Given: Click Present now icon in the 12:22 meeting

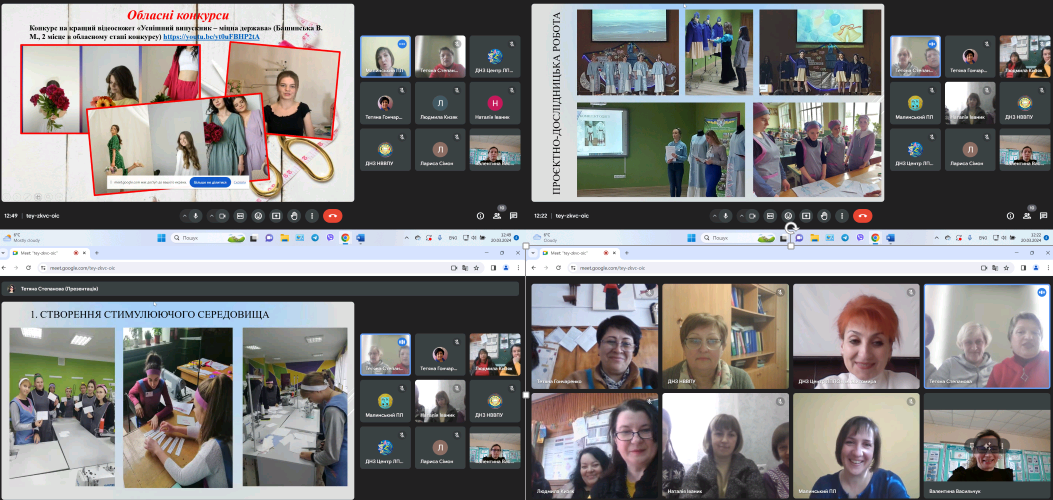Looking at the screenshot, I should (806, 215).
